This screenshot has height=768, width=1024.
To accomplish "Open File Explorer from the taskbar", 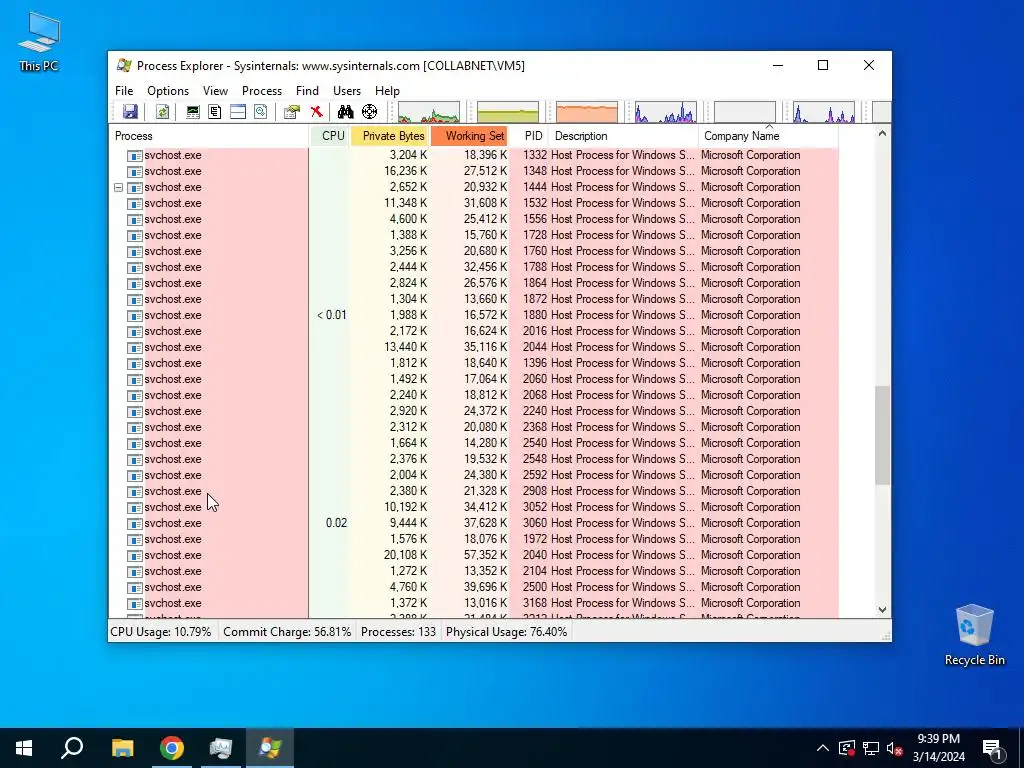I will click(x=122, y=748).
